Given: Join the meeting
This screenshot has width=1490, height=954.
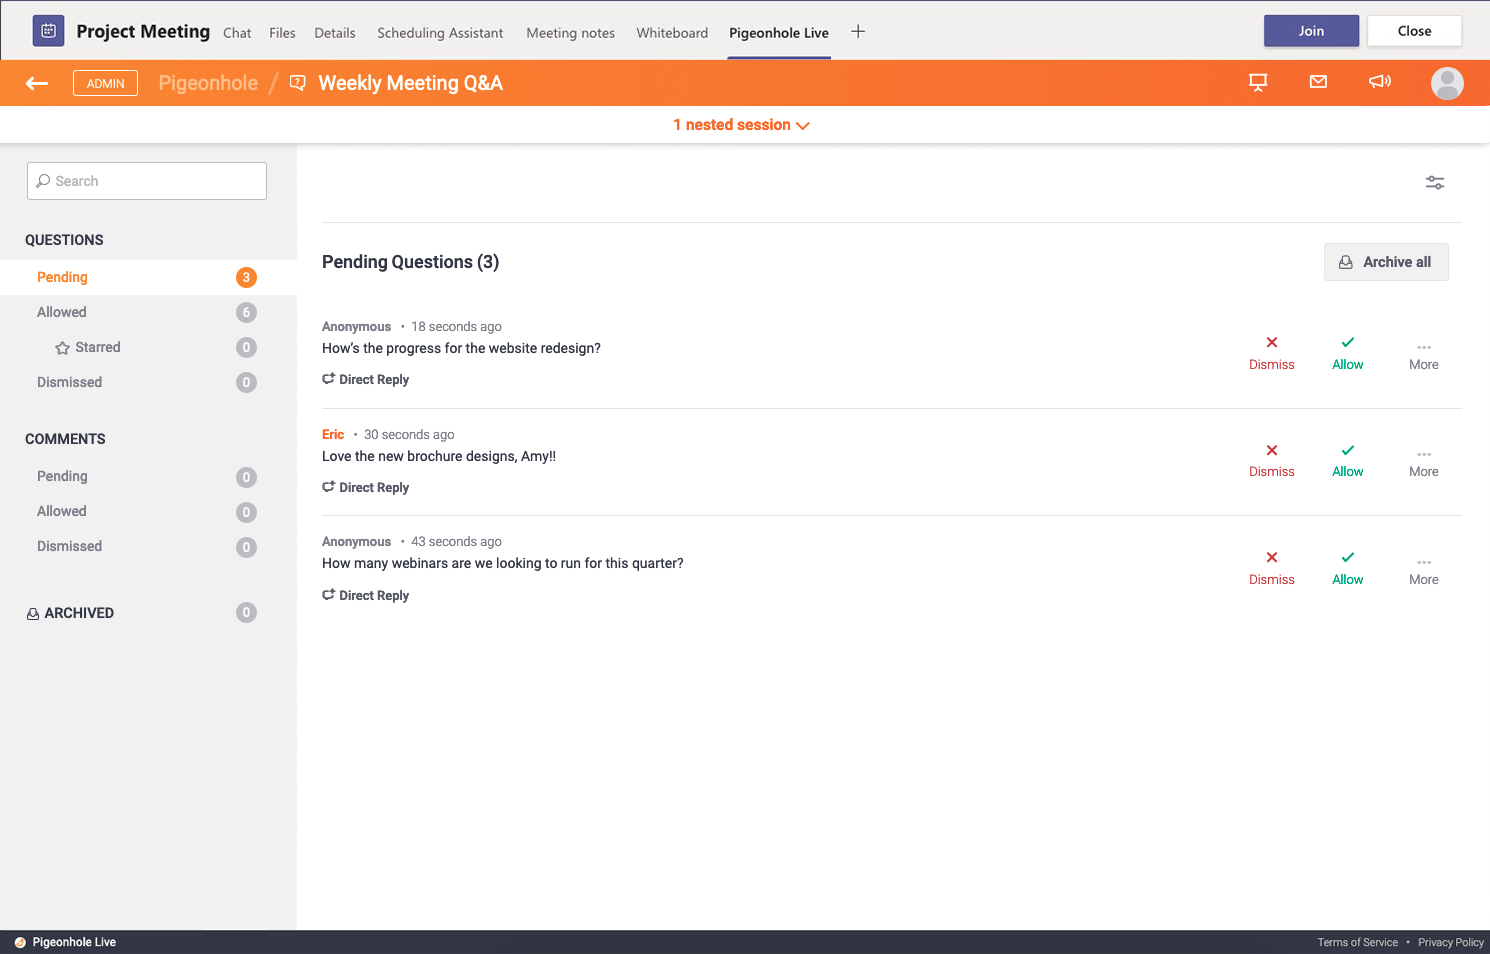Looking at the screenshot, I should 1311,31.
